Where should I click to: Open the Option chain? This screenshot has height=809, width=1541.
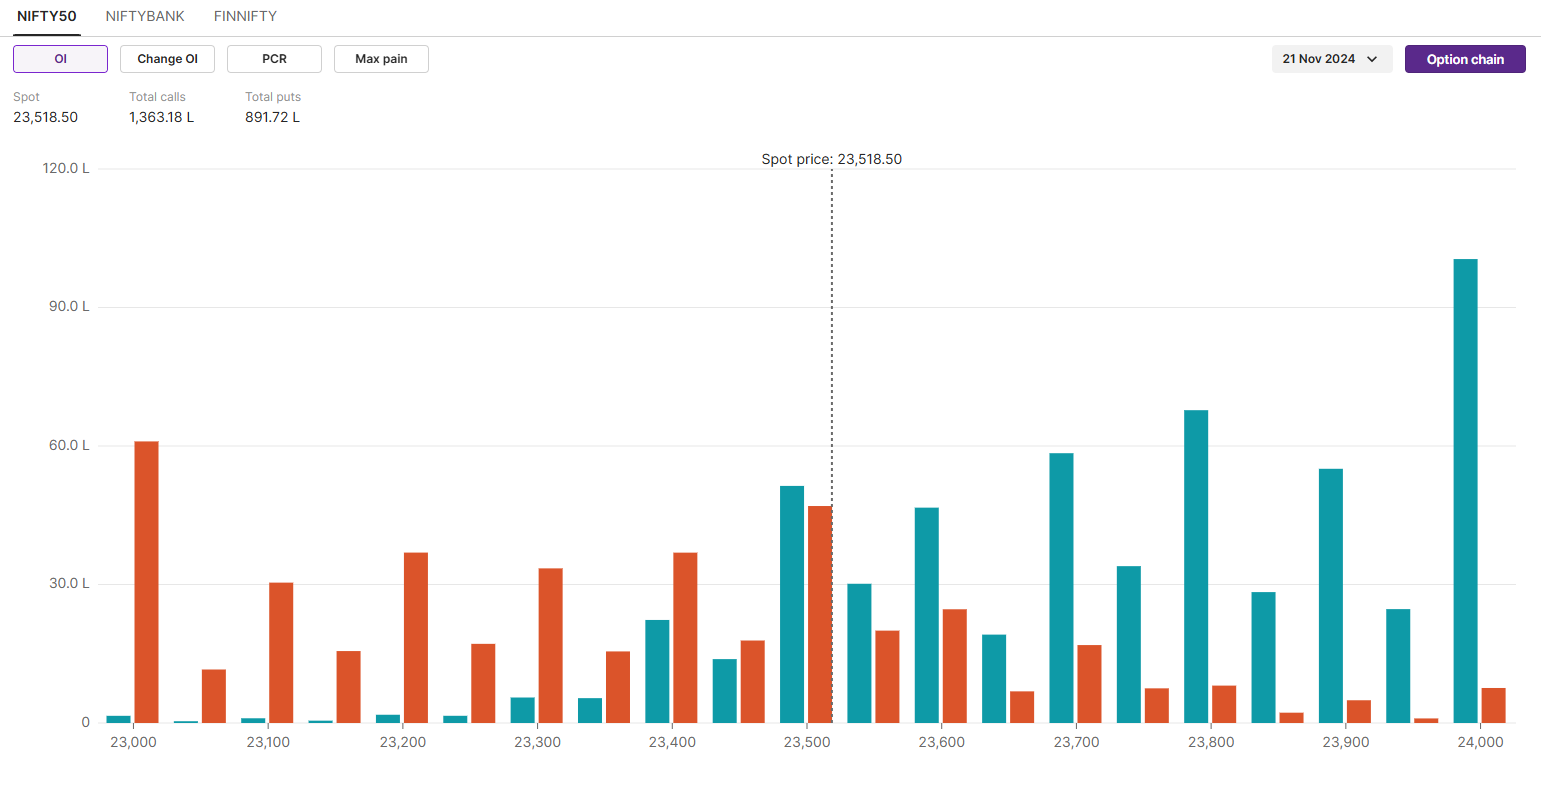pyautogui.click(x=1465, y=59)
